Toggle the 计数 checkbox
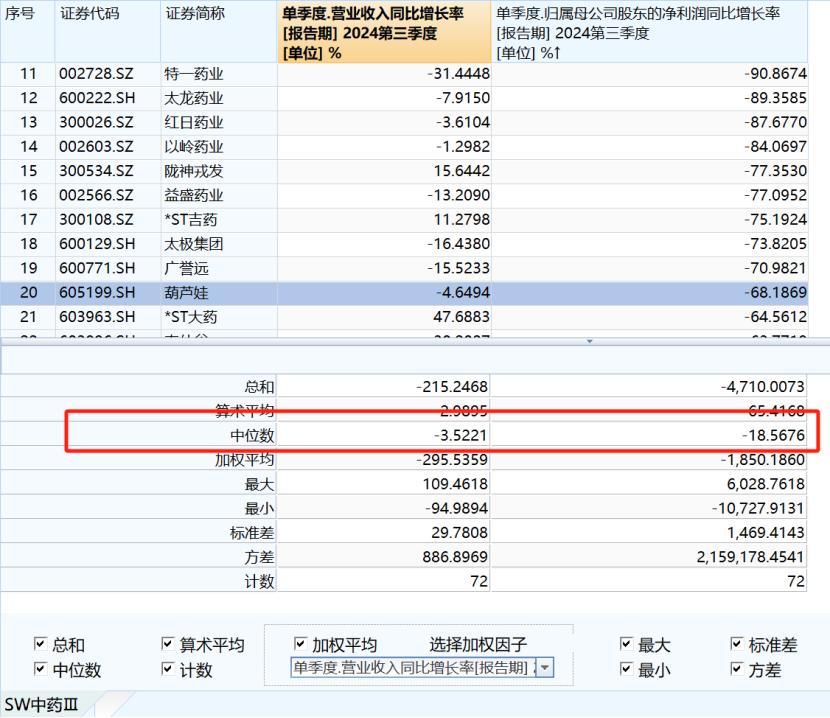The width and height of the screenshot is (830, 718). 167,669
